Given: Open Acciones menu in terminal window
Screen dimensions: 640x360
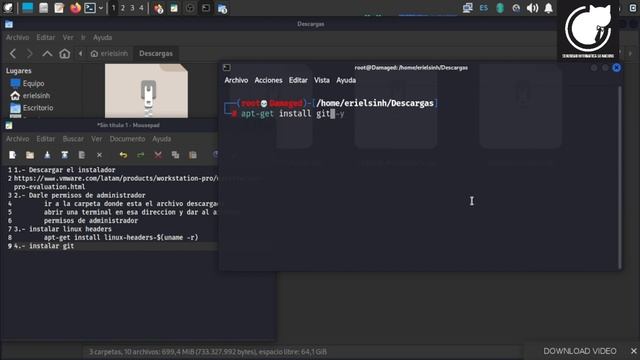Looking at the screenshot, I should [268, 80].
